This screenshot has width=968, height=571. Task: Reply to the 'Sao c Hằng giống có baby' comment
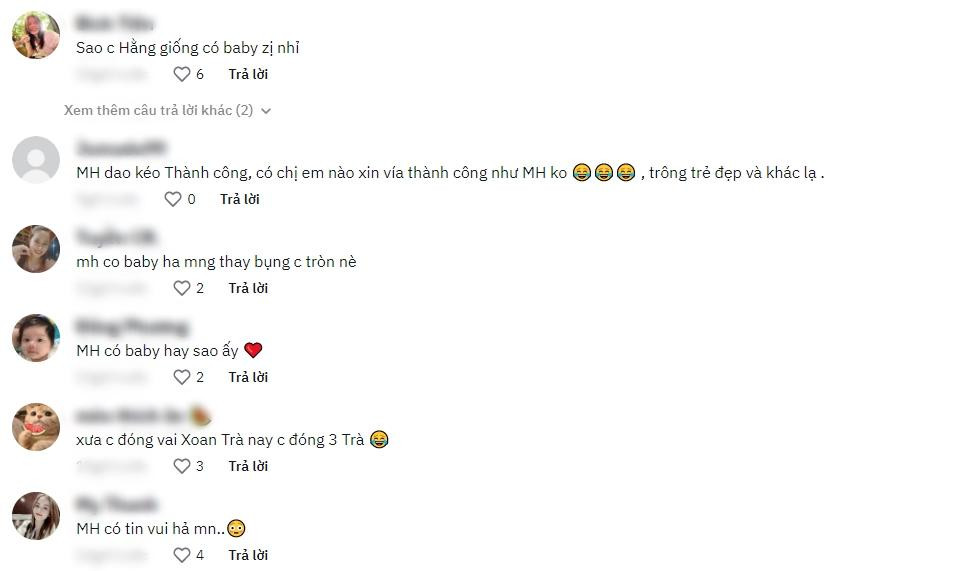[x=248, y=74]
